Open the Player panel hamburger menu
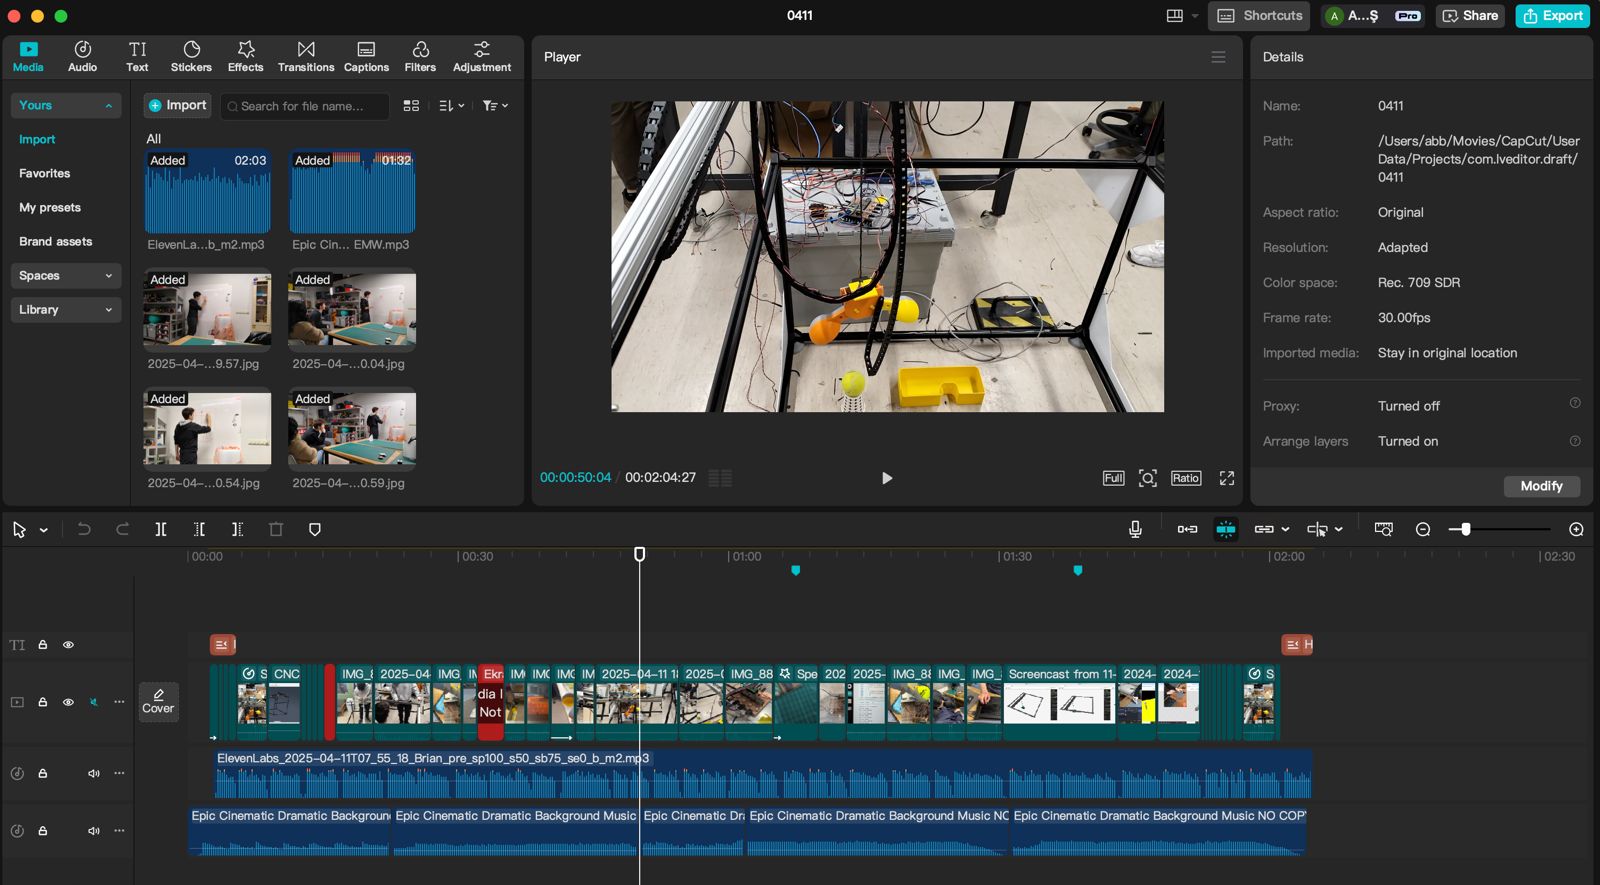 (1218, 57)
